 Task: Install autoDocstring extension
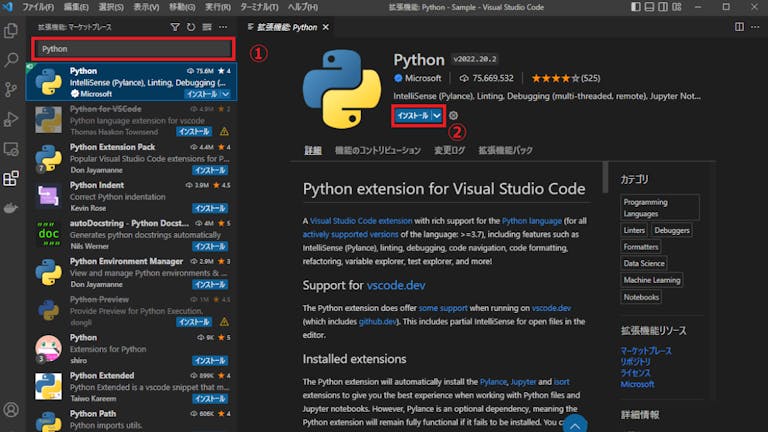click(x=210, y=246)
